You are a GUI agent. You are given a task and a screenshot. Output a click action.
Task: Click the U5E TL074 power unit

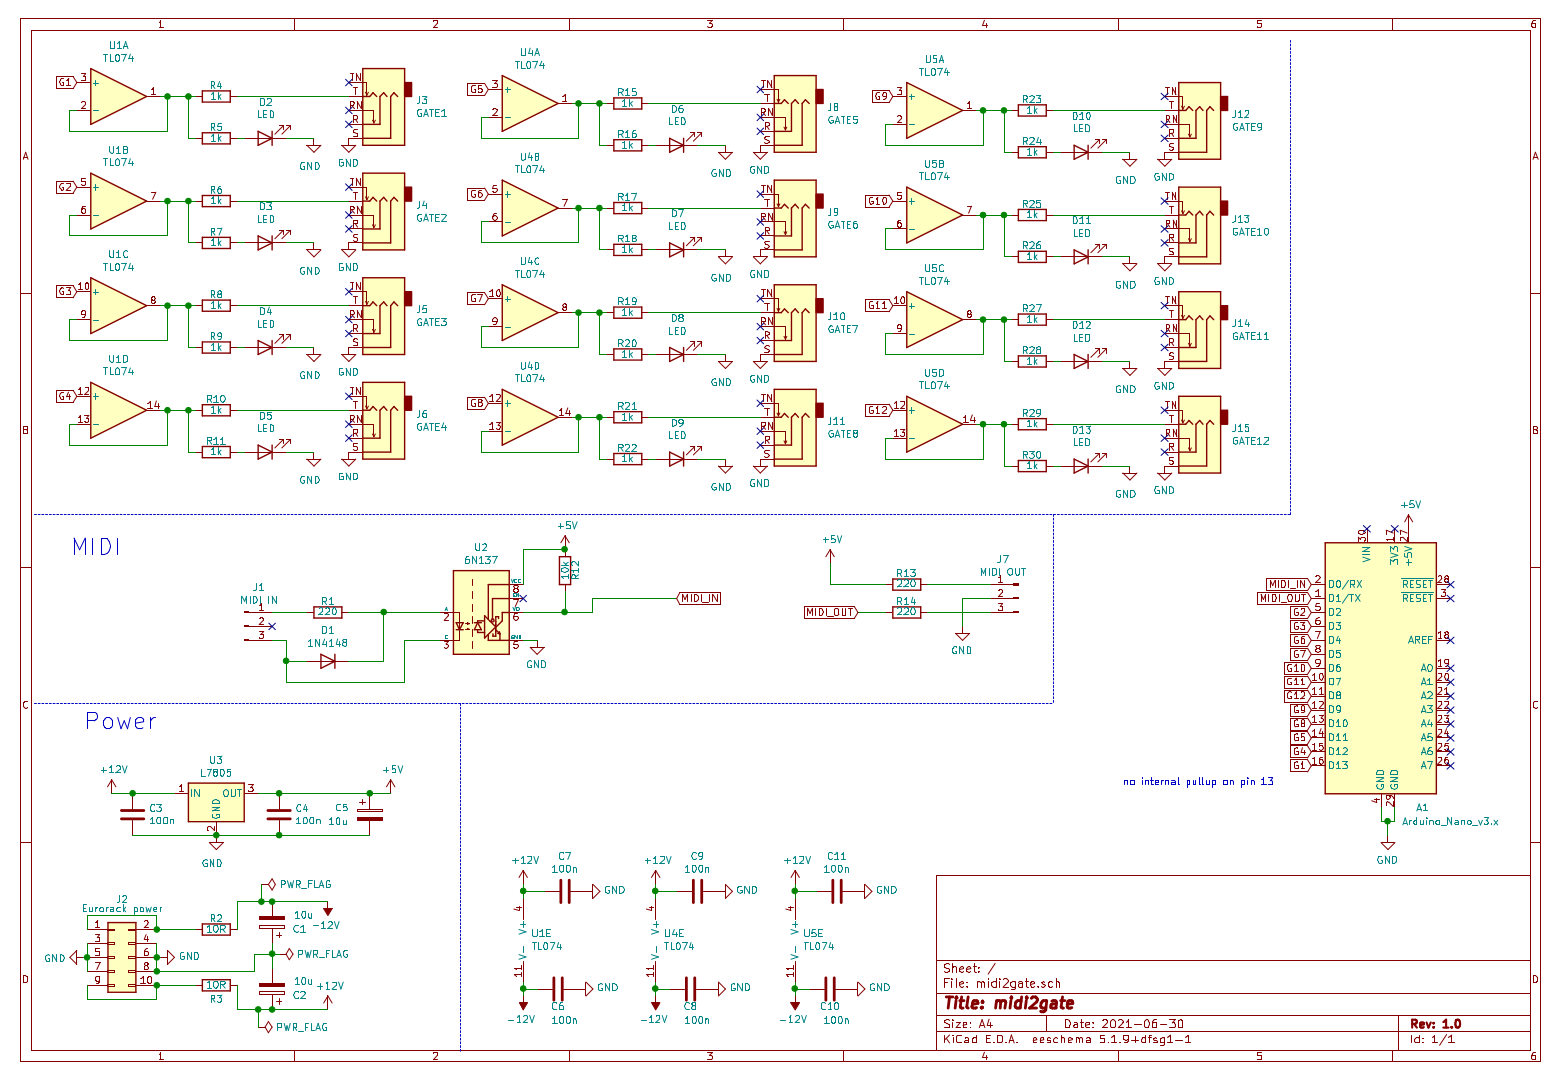click(795, 940)
